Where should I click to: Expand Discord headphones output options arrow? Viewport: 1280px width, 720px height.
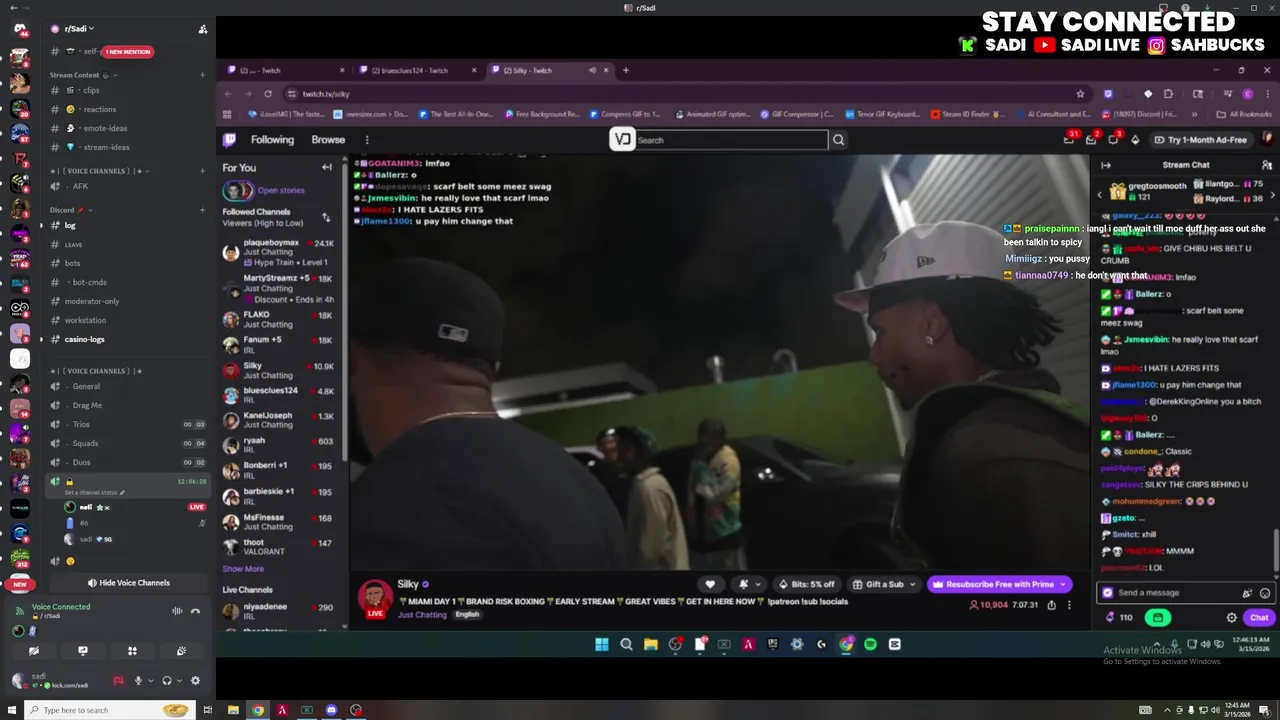[x=179, y=681]
